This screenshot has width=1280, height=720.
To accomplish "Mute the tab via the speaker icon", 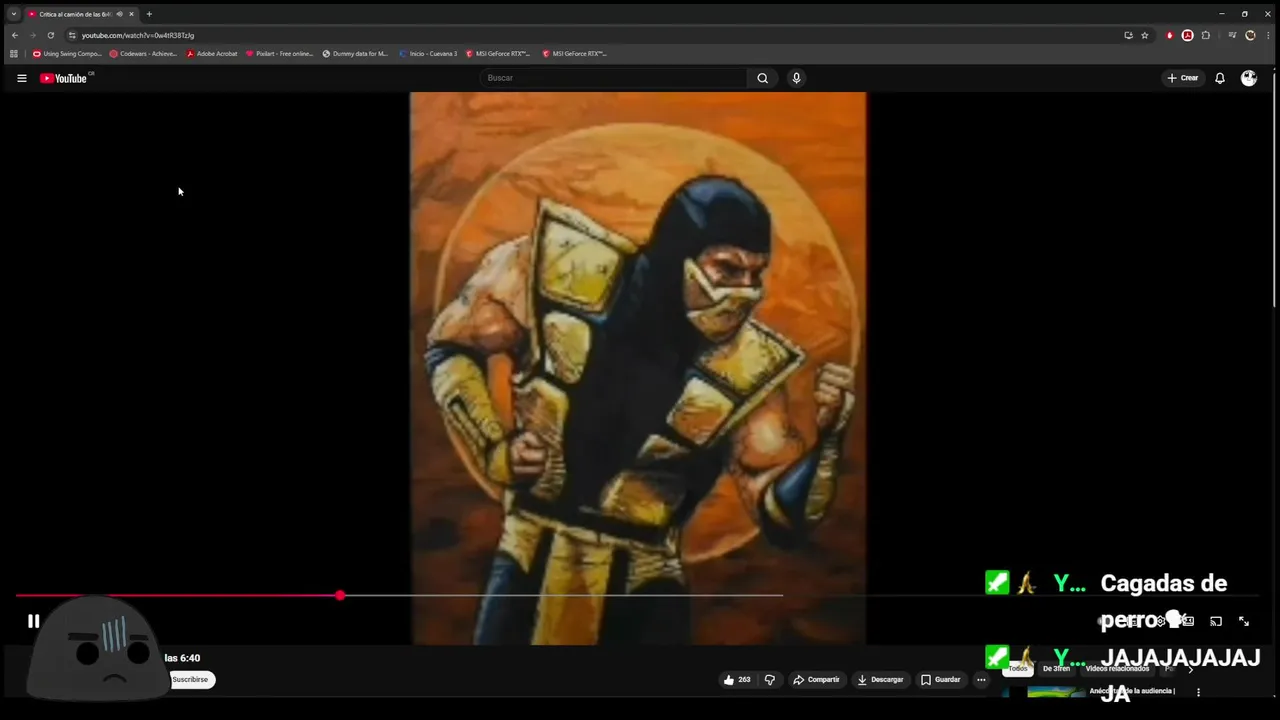I will coord(120,14).
